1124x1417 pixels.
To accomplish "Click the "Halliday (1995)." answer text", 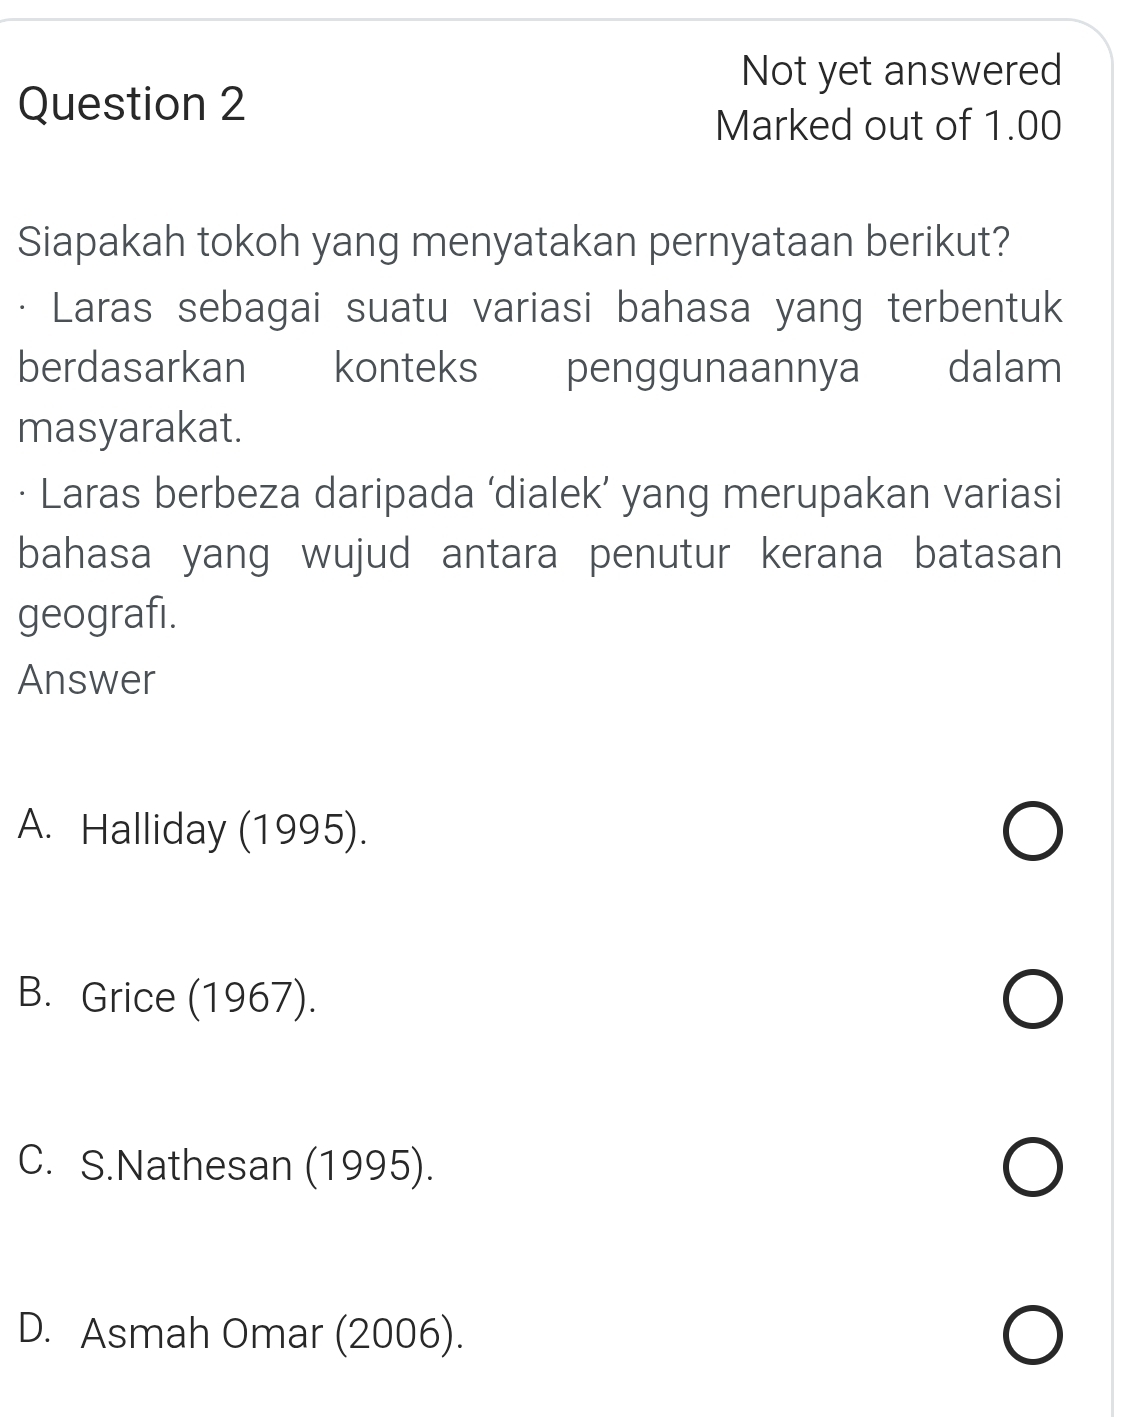I will [224, 829].
